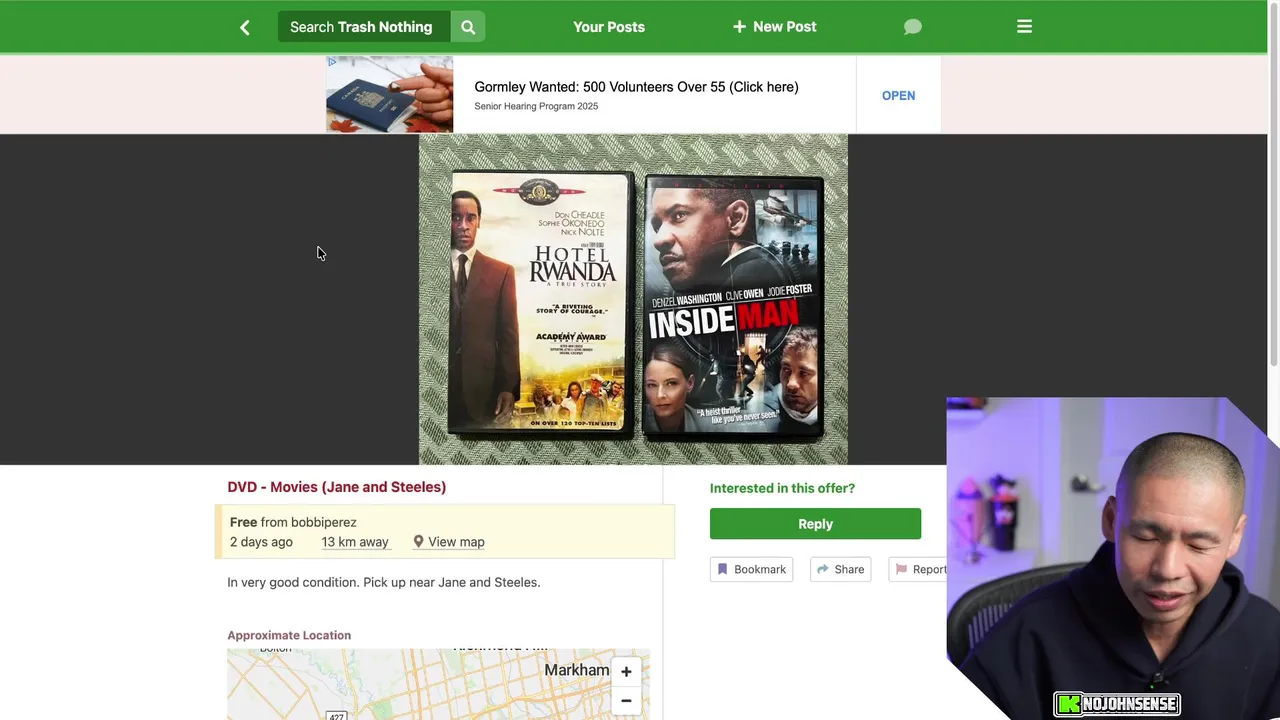Click the magnifying glass search button
The height and width of the screenshot is (720, 1280).
468,27
